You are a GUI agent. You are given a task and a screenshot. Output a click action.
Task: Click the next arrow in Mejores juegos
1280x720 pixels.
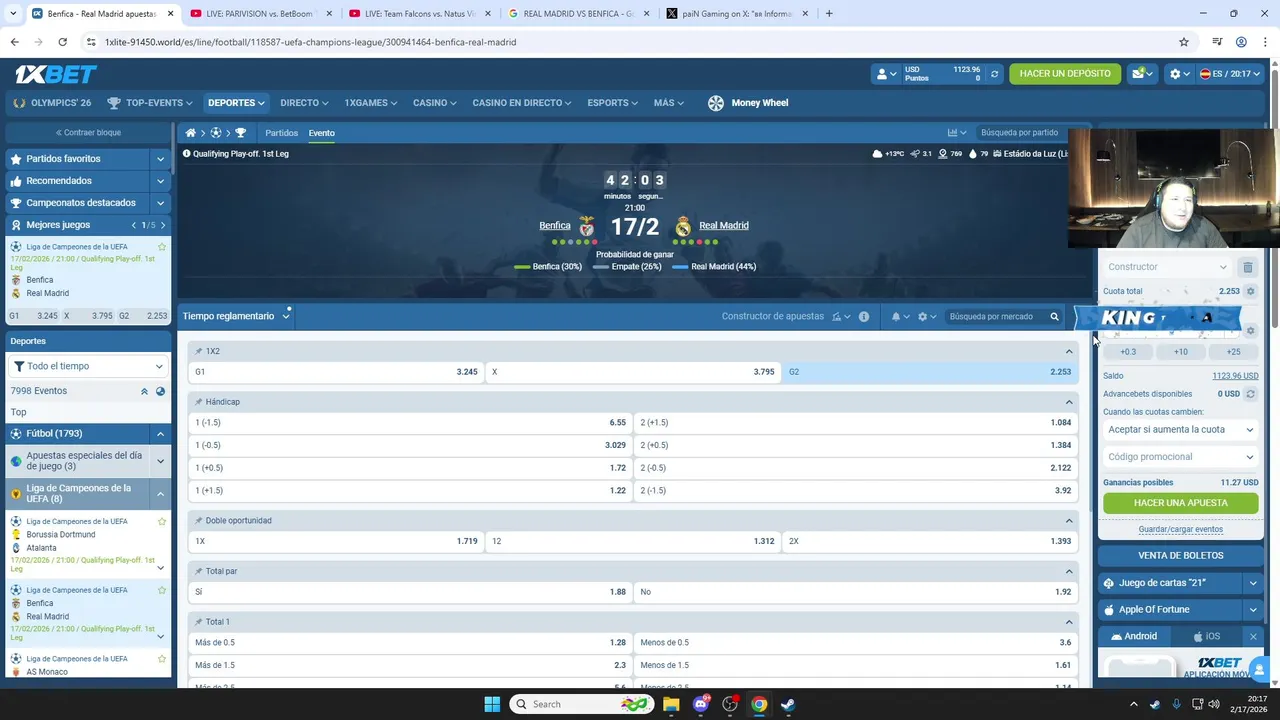[163, 225]
